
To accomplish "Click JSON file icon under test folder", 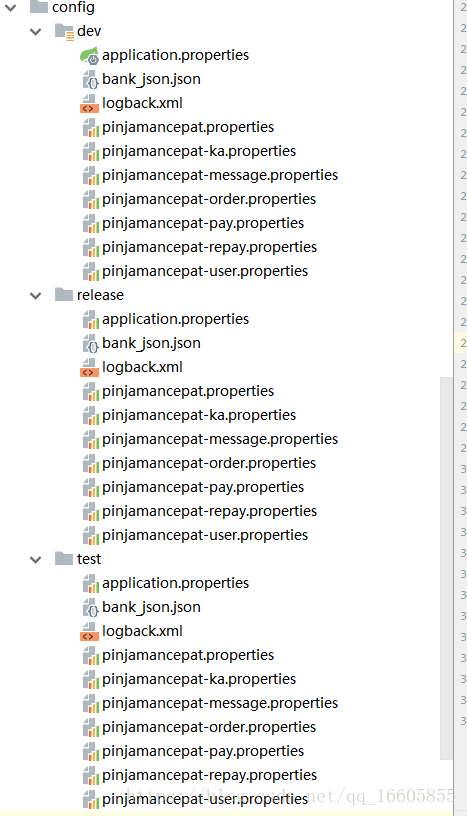I will coord(90,607).
